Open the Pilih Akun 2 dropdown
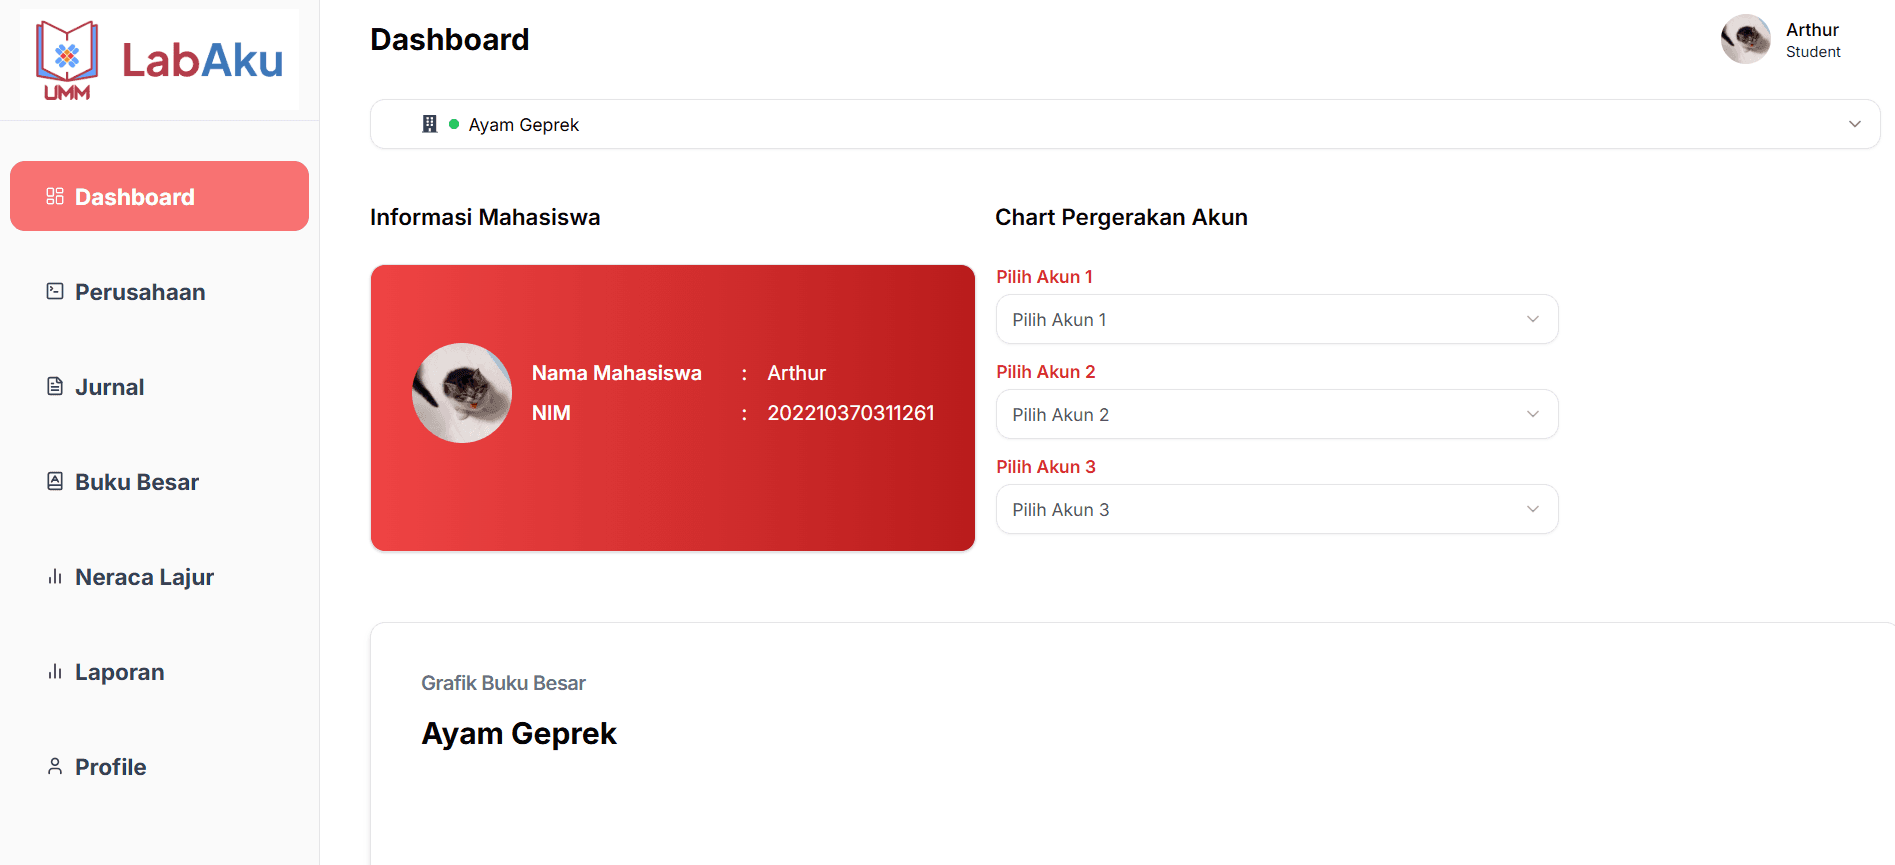Screen dimensions: 1895x865 pos(1276,414)
